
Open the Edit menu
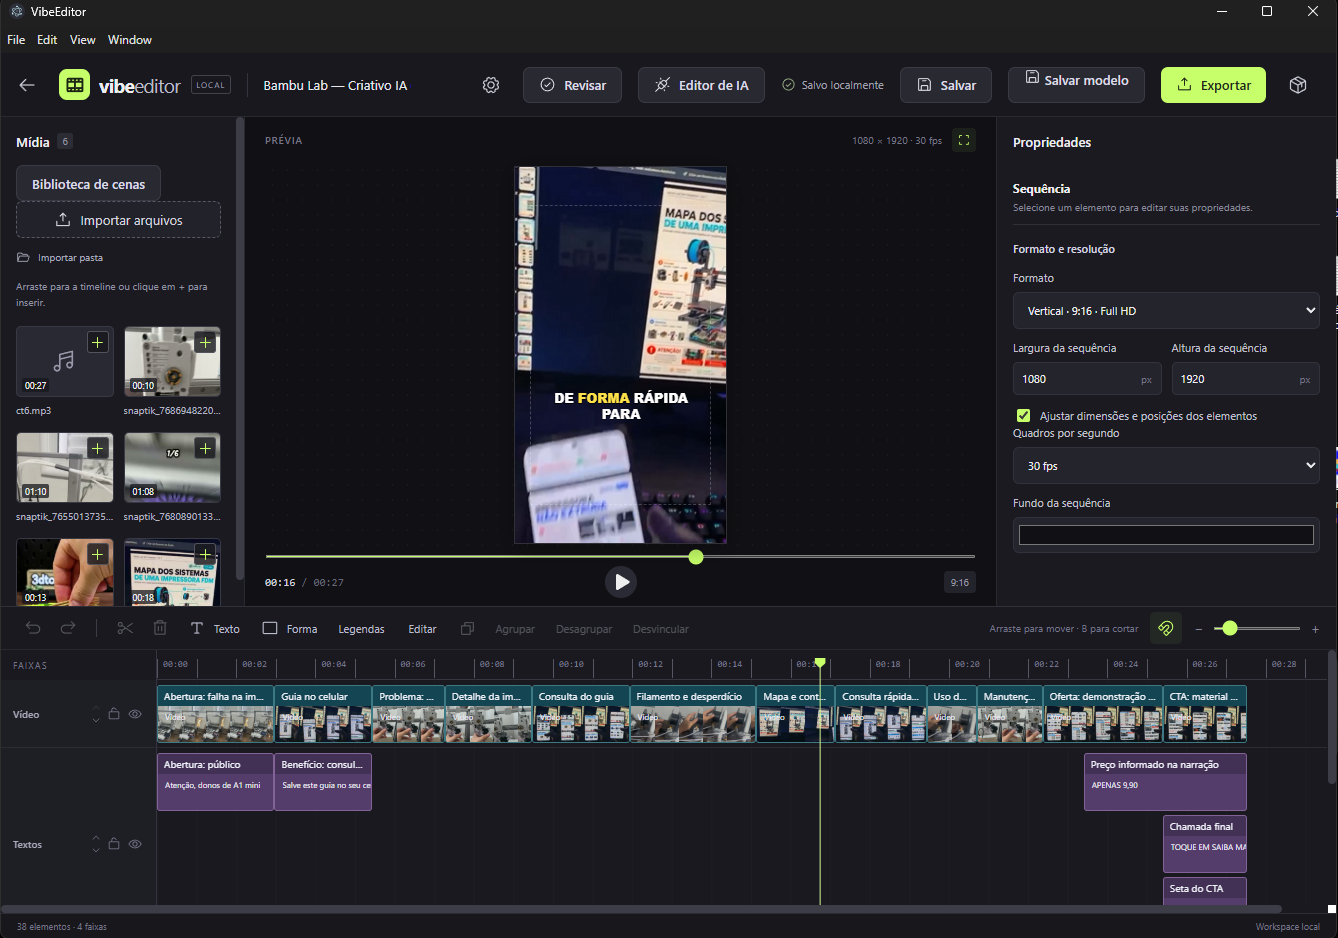click(47, 40)
